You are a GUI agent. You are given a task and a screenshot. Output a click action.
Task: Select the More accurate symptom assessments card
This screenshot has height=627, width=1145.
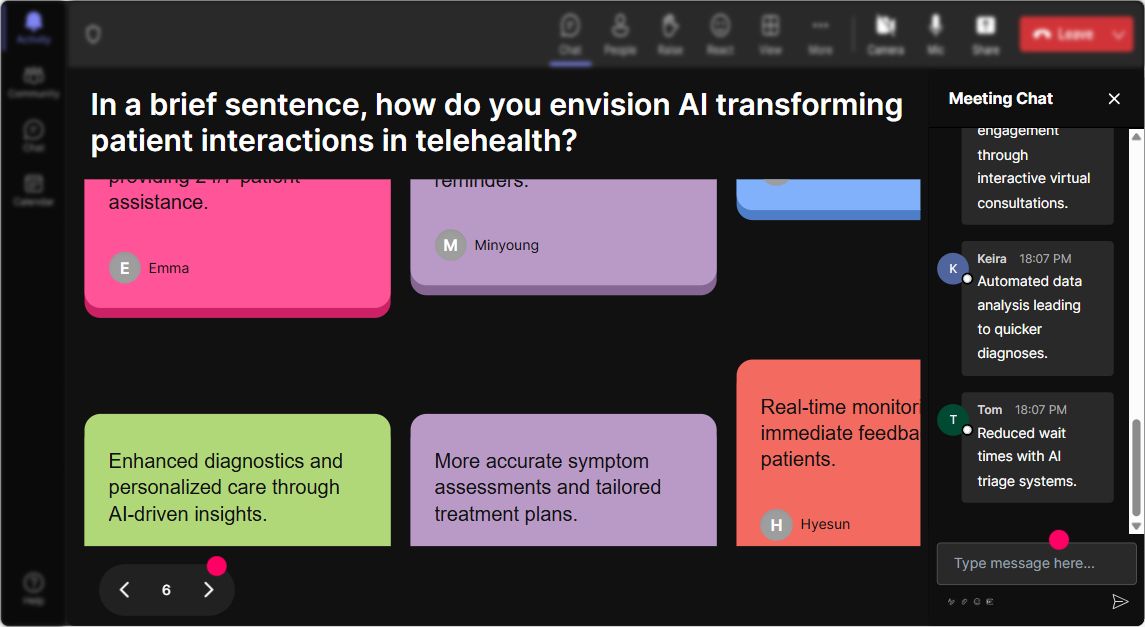click(563, 480)
